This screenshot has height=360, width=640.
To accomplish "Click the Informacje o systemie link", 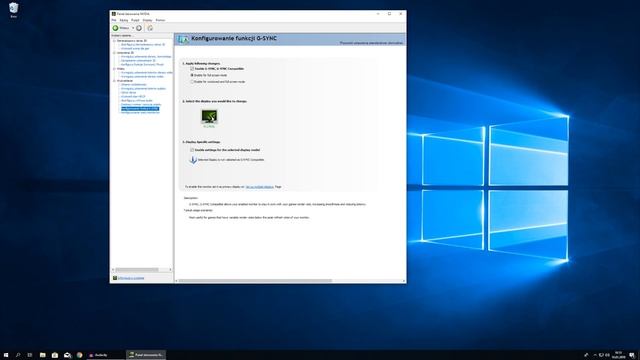I will click(x=131, y=278).
